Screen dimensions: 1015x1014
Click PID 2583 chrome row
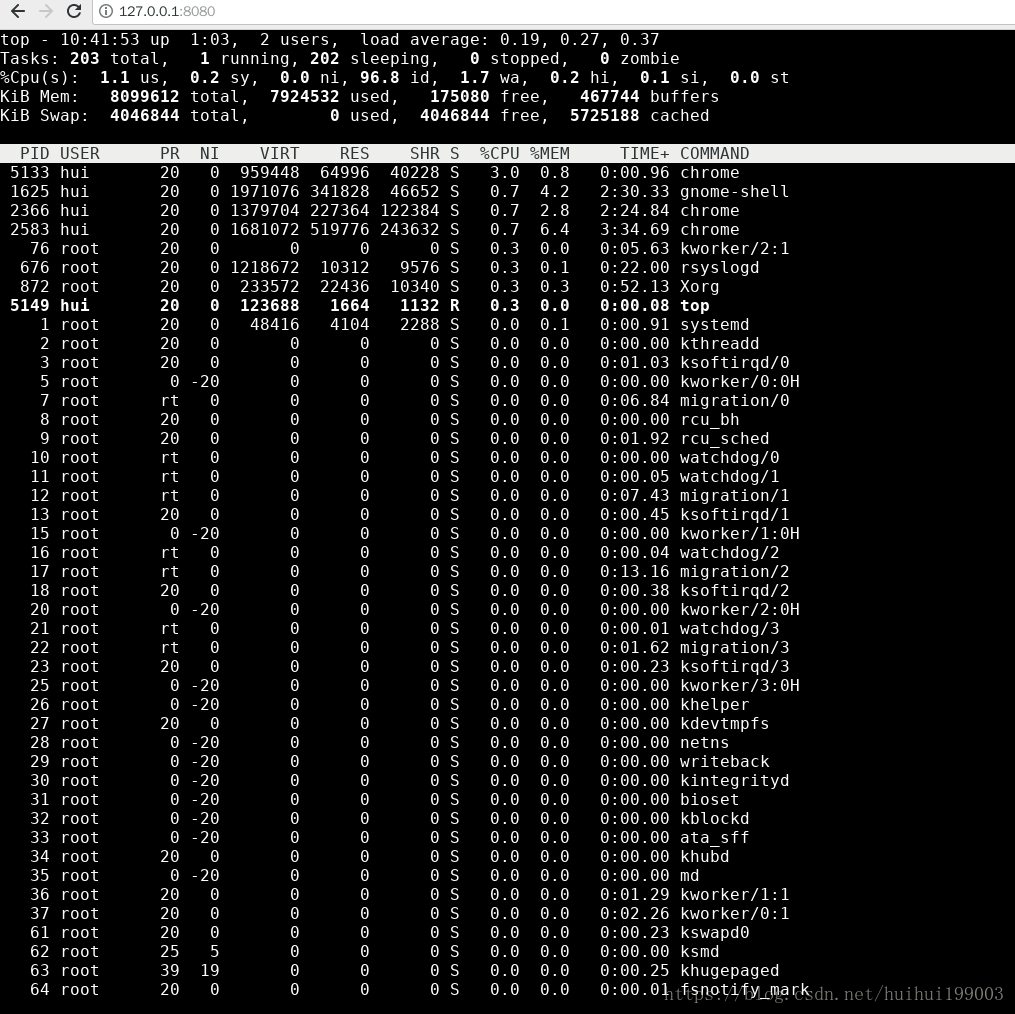click(x=508, y=230)
